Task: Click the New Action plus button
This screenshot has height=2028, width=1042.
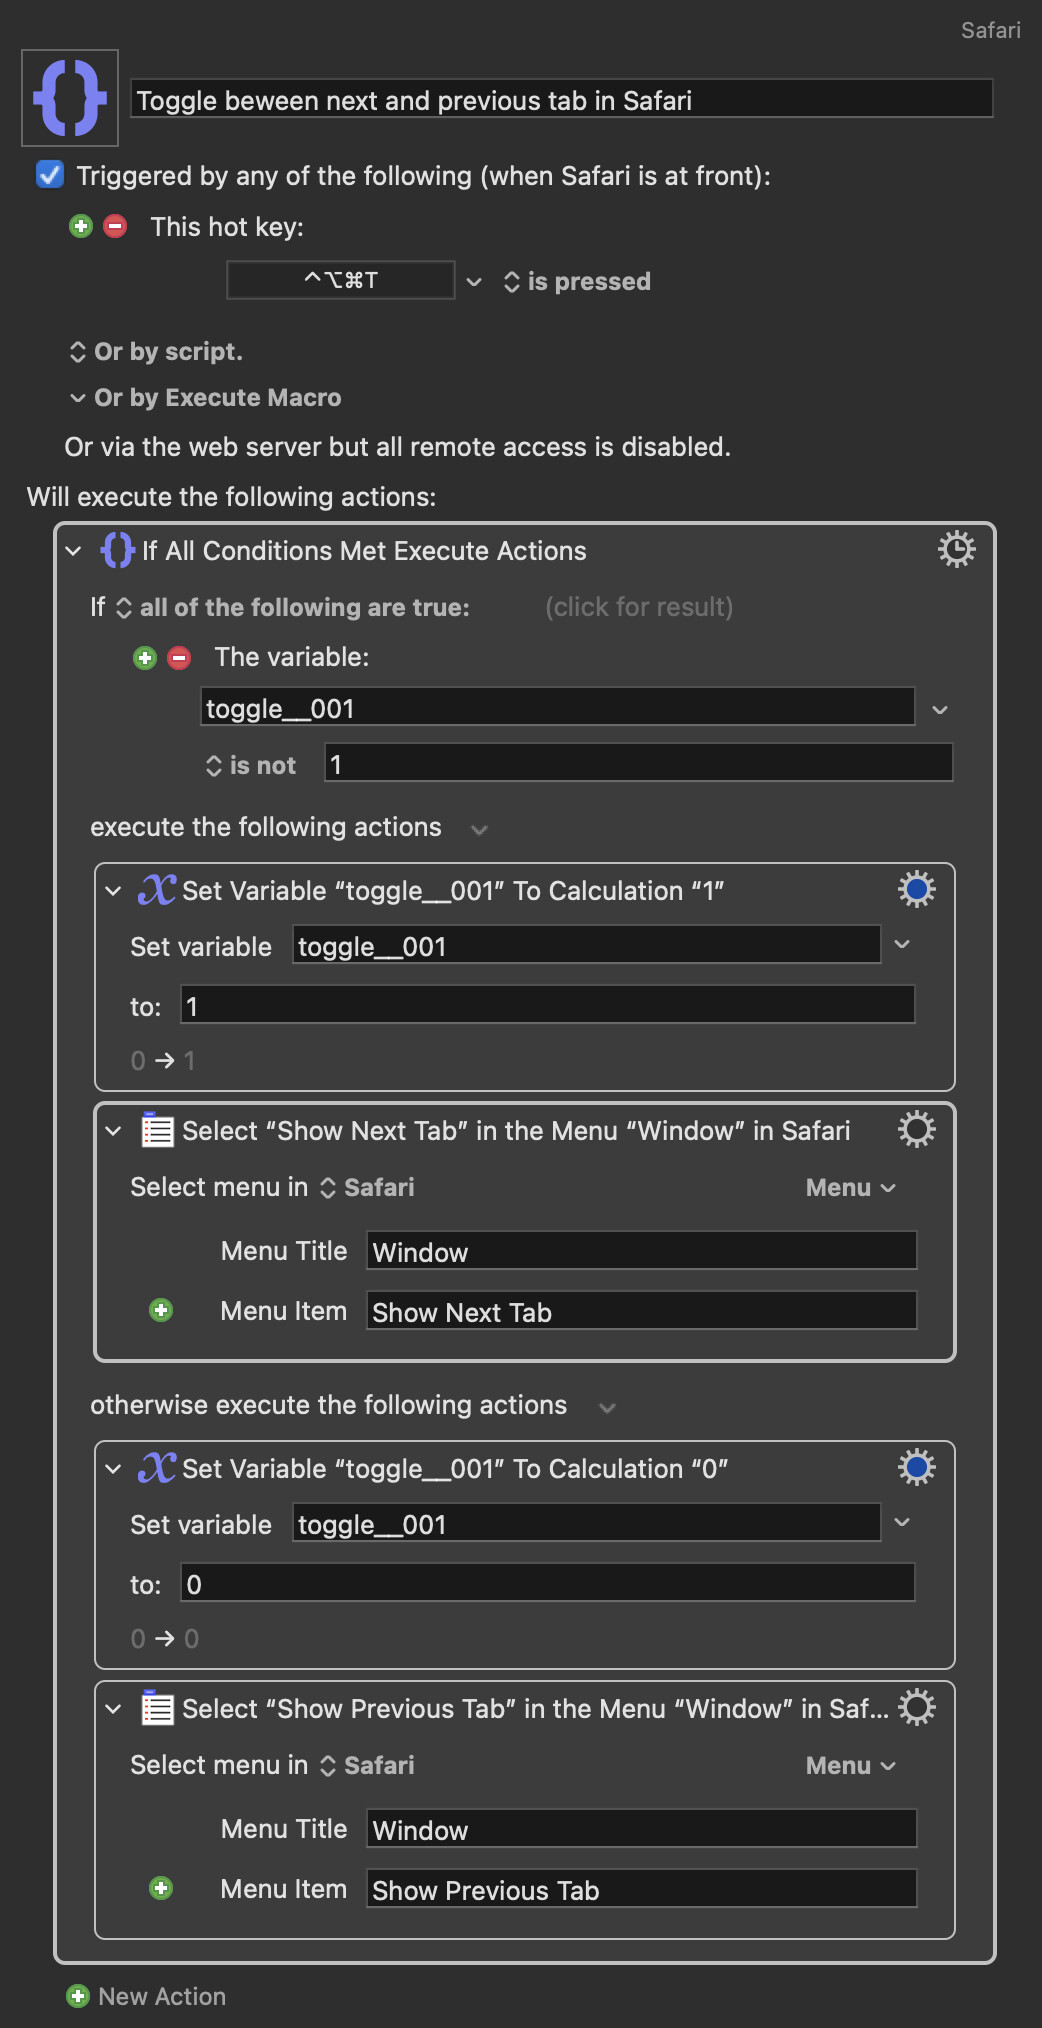Action: click(x=78, y=1996)
